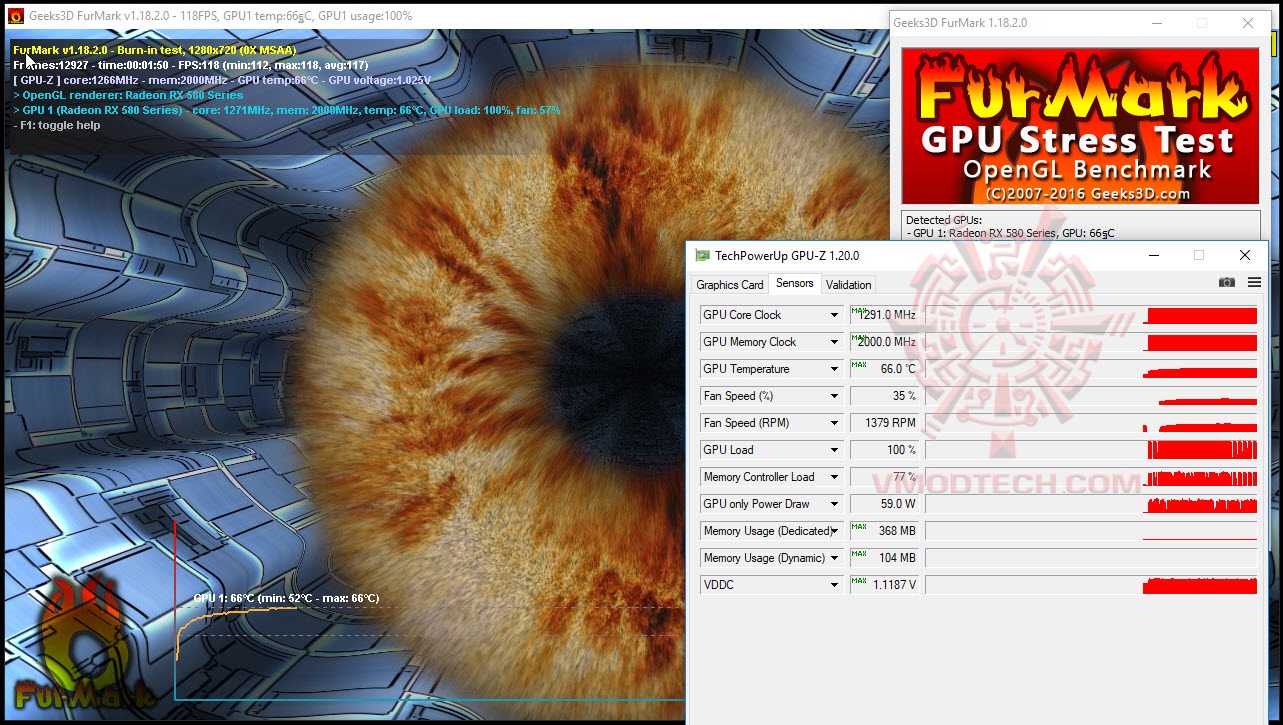Click the 1.1187 V VDDC reading

click(884, 585)
